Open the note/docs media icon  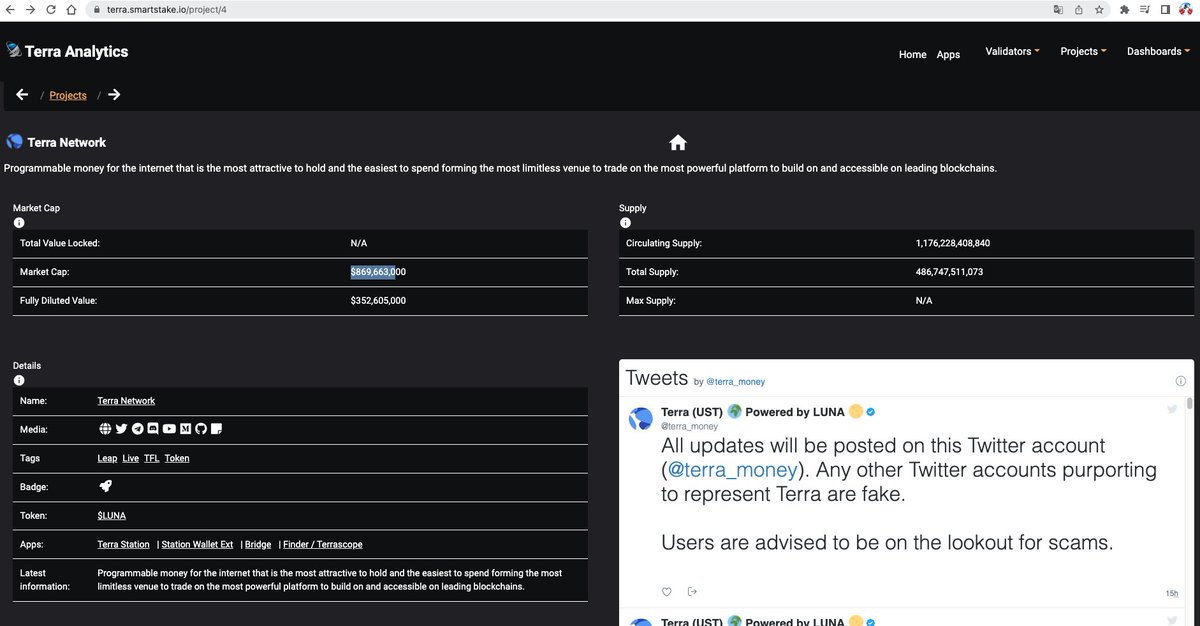coord(216,429)
